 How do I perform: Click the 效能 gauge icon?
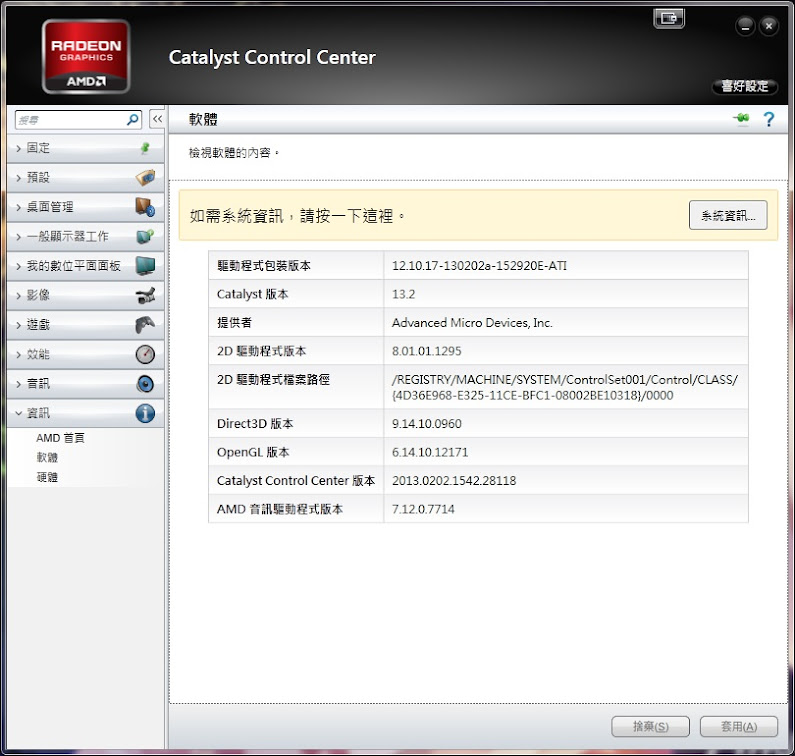145,354
